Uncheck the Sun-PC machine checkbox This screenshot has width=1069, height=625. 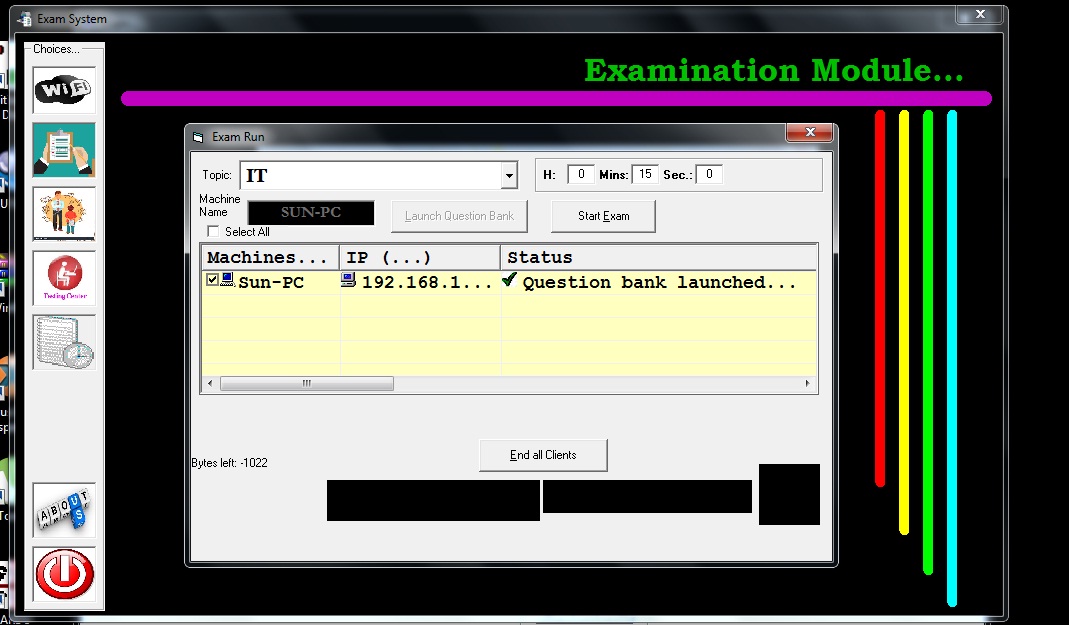[212, 279]
